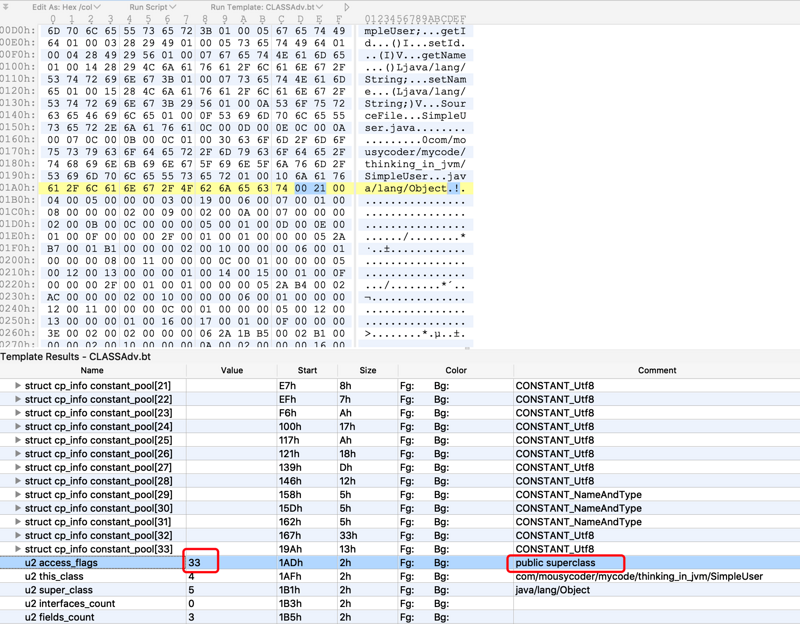The width and height of the screenshot is (800, 624).
Task: Sort by the Value column header
Action: (232, 370)
